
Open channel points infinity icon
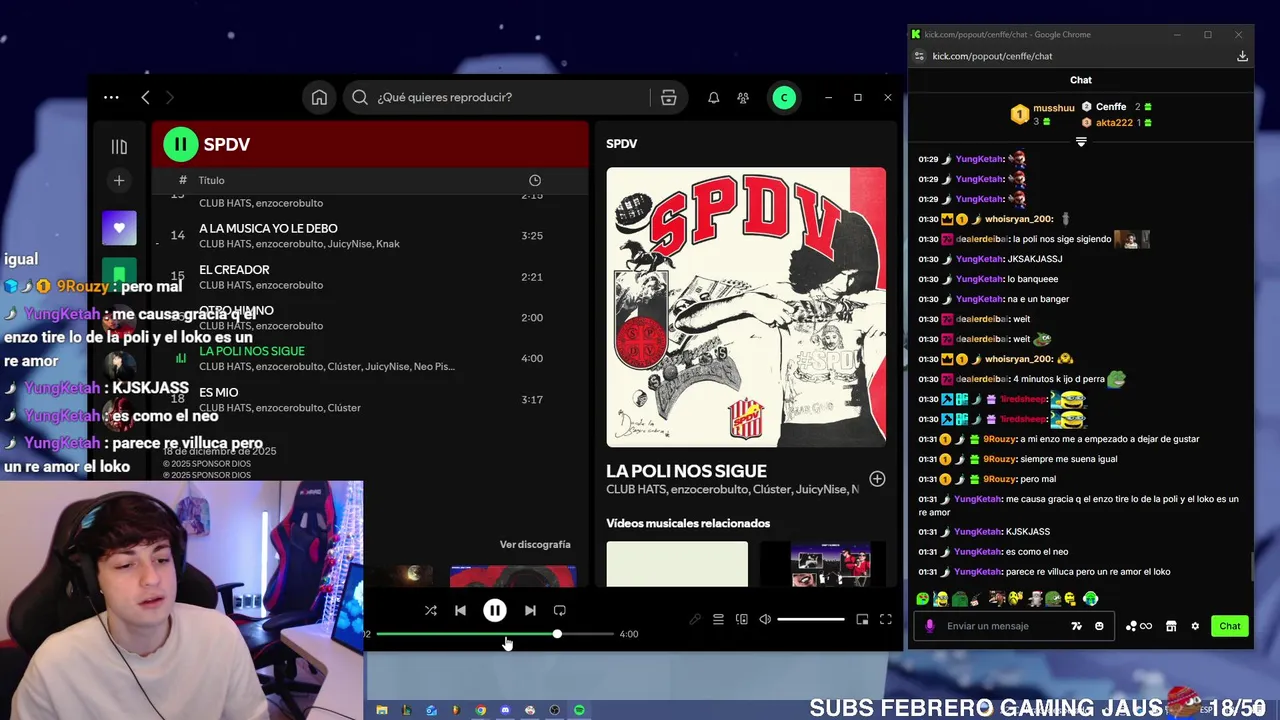(1139, 626)
